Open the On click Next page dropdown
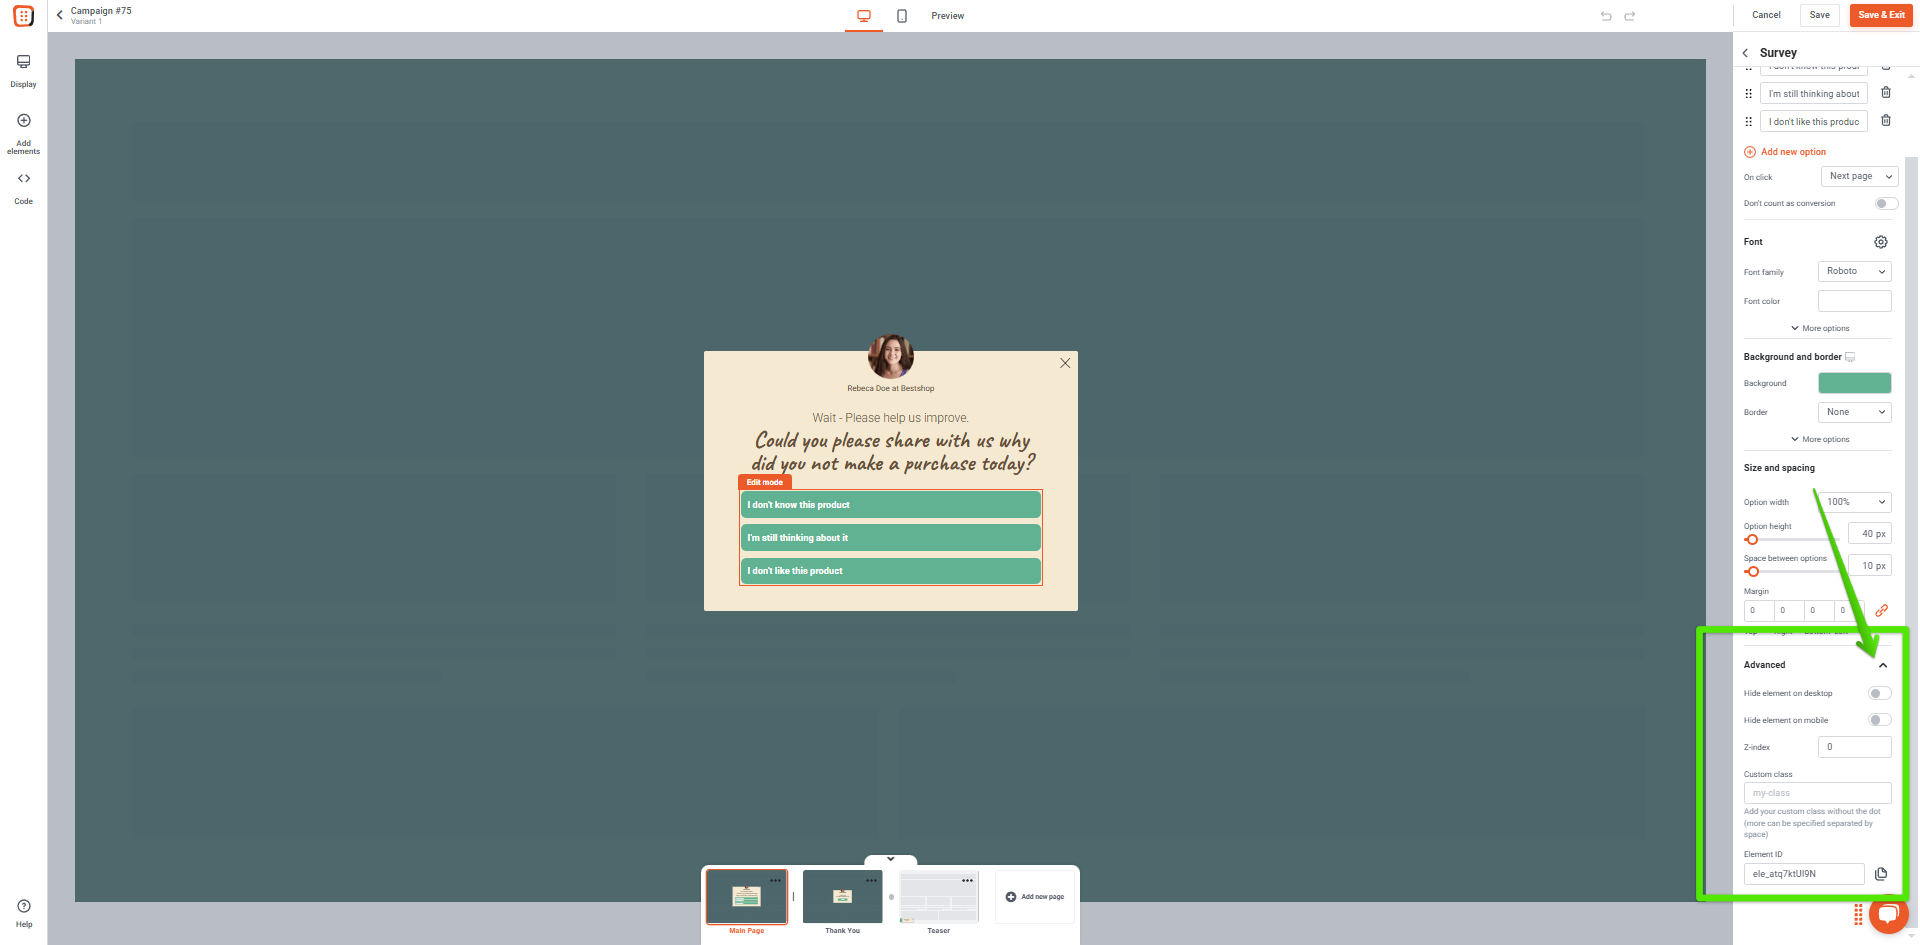This screenshot has width=1920, height=945. [x=1859, y=176]
